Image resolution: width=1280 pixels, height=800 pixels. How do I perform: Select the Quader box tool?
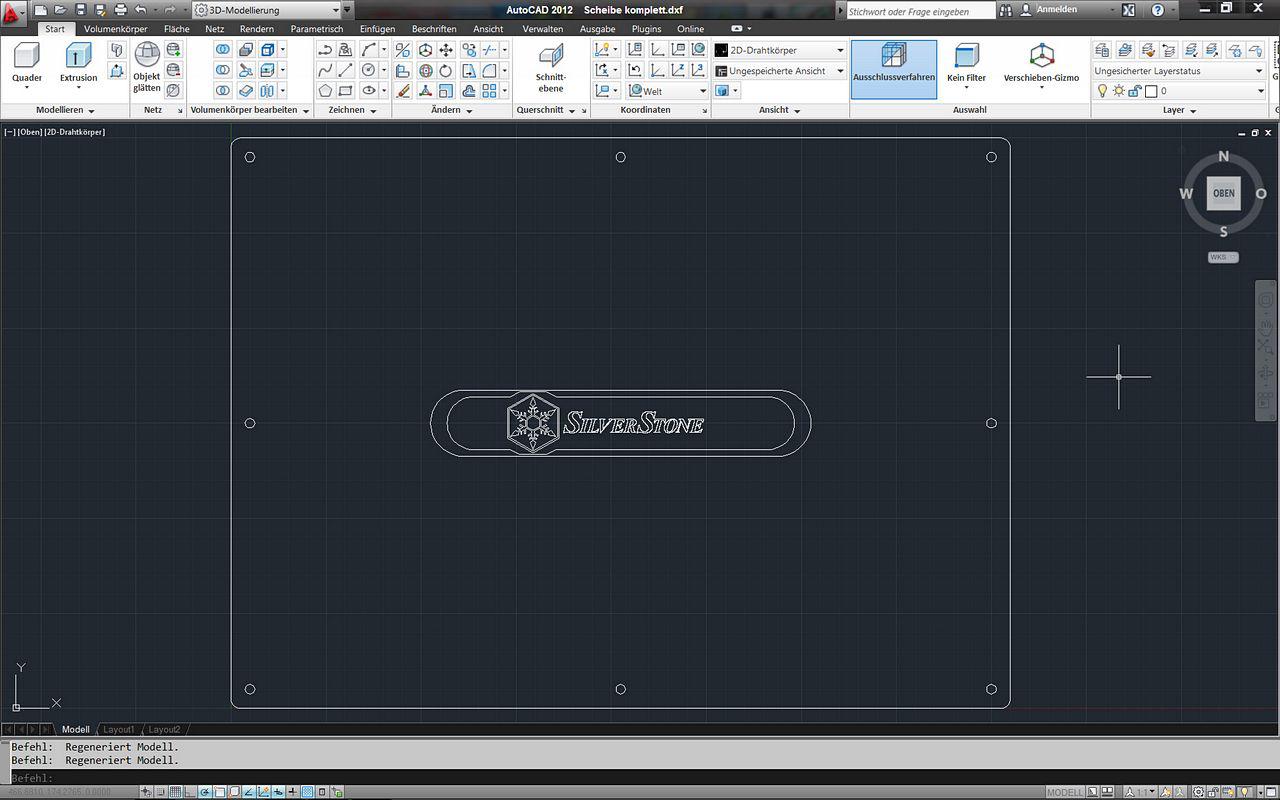[27, 65]
